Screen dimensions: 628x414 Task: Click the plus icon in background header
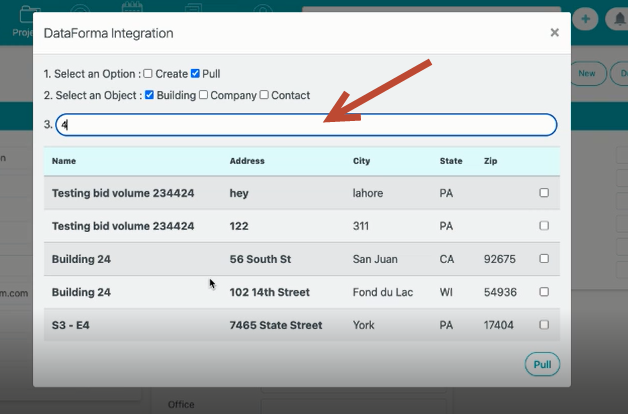[586, 19]
